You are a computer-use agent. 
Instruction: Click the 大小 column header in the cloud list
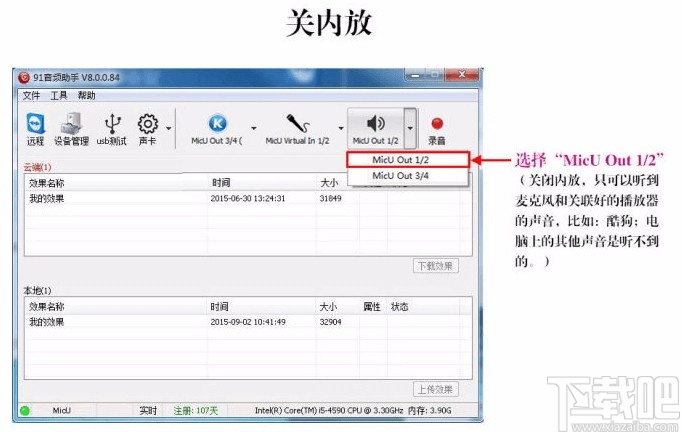tap(332, 183)
